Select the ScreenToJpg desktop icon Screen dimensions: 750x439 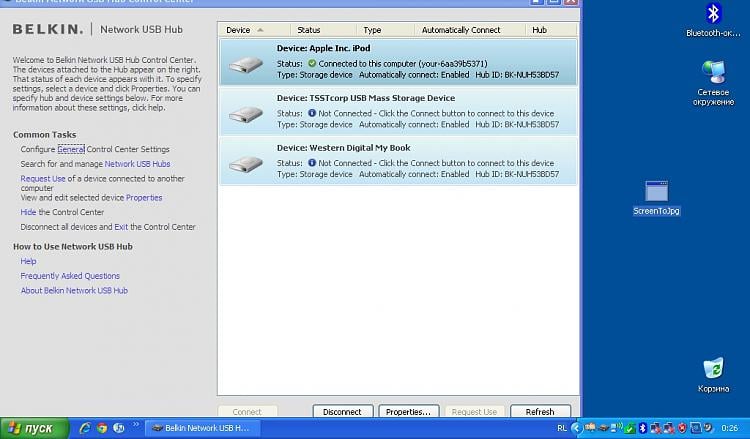coord(656,198)
